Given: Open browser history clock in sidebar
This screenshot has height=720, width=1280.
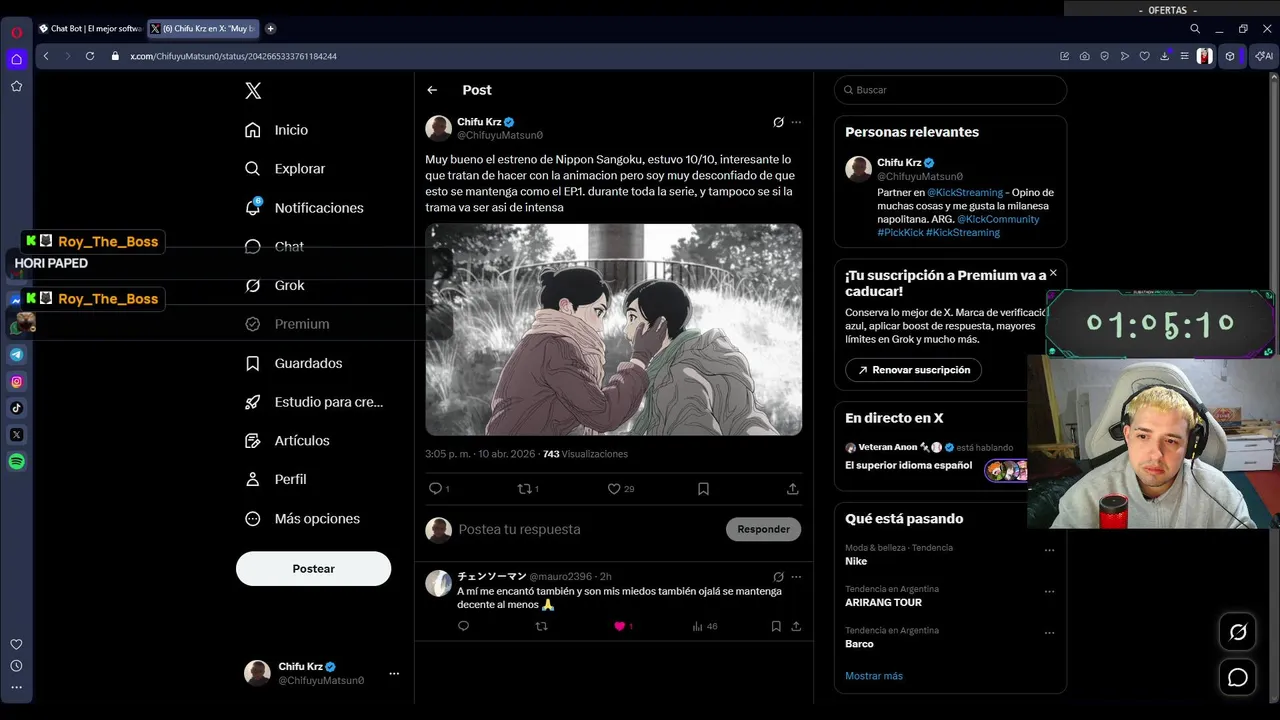Looking at the screenshot, I should tap(17, 666).
